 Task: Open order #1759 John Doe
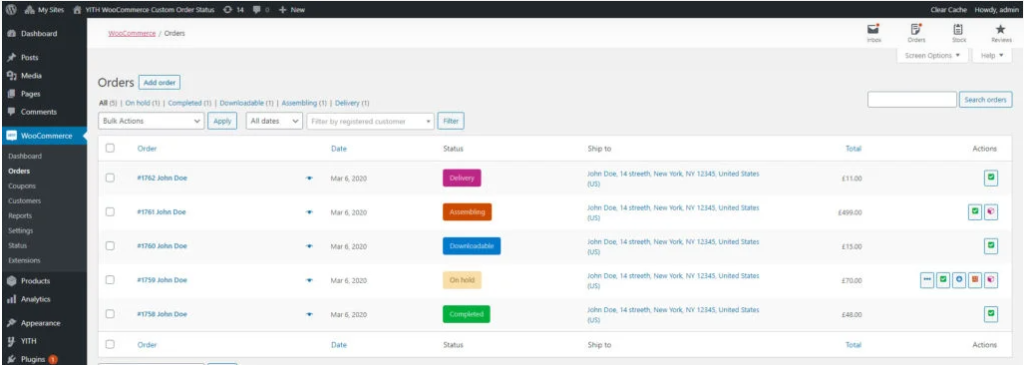[x=162, y=280]
